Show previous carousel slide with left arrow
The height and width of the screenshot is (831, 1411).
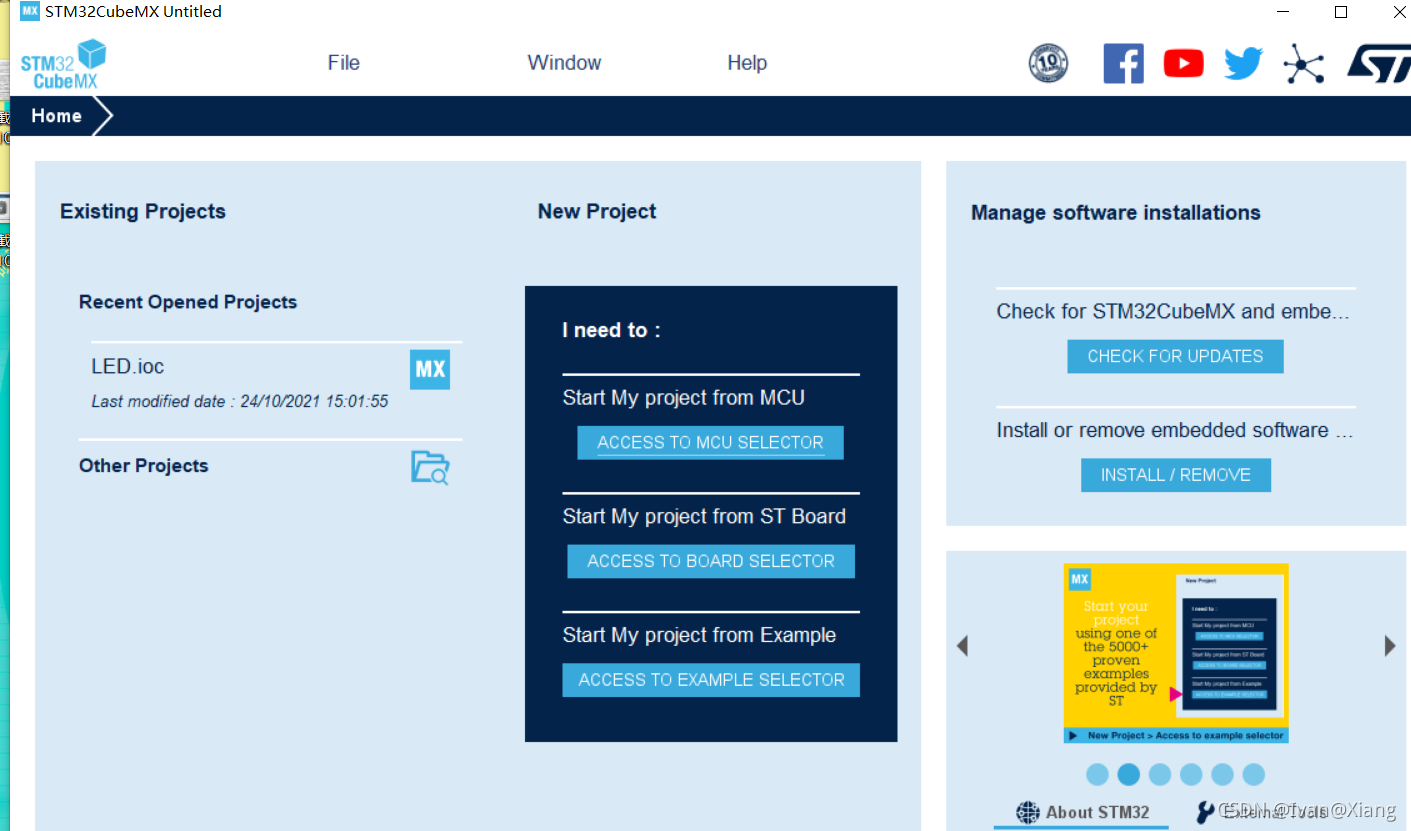click(962, 646)
